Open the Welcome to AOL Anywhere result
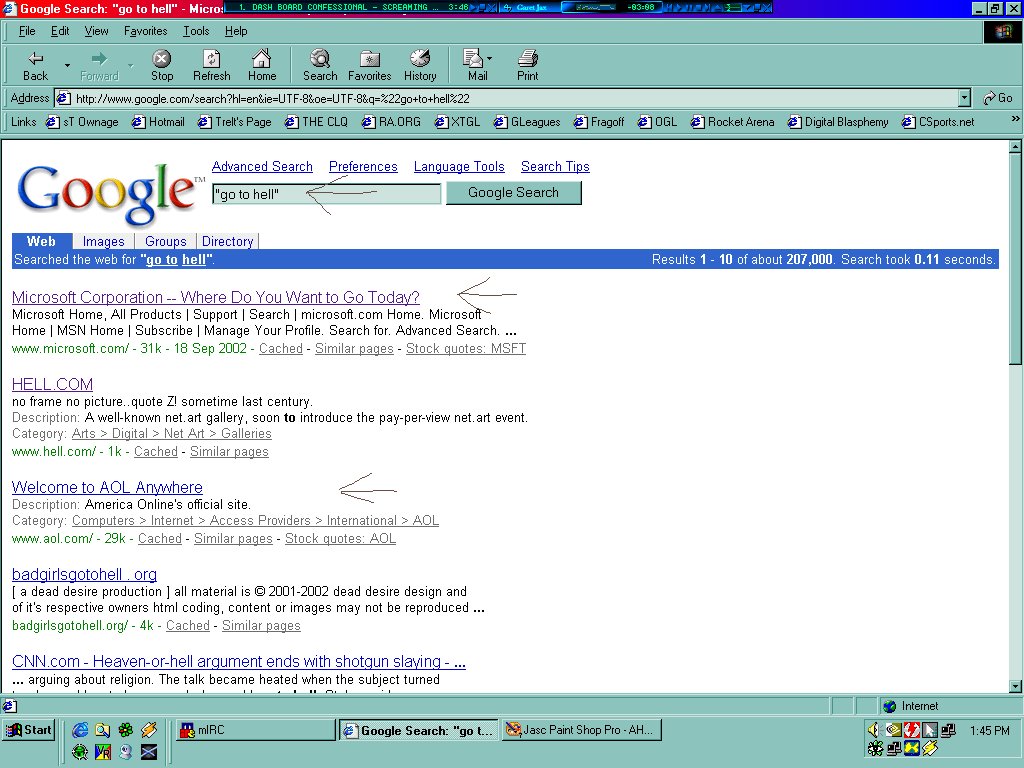The image size is (1024, 768). tap(107, 487)
